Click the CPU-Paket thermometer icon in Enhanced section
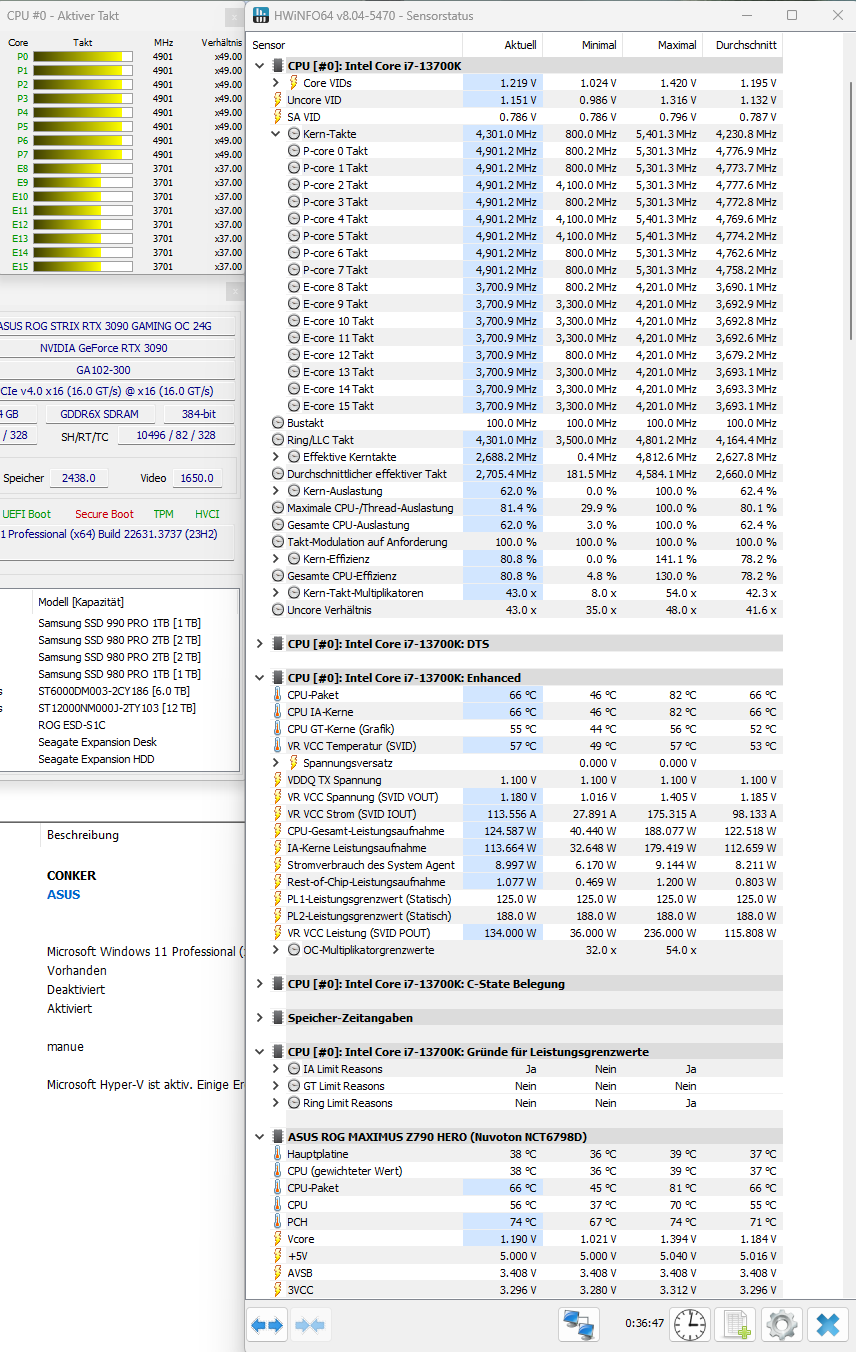Screen dimensions: 856x1352 (278, 695)
